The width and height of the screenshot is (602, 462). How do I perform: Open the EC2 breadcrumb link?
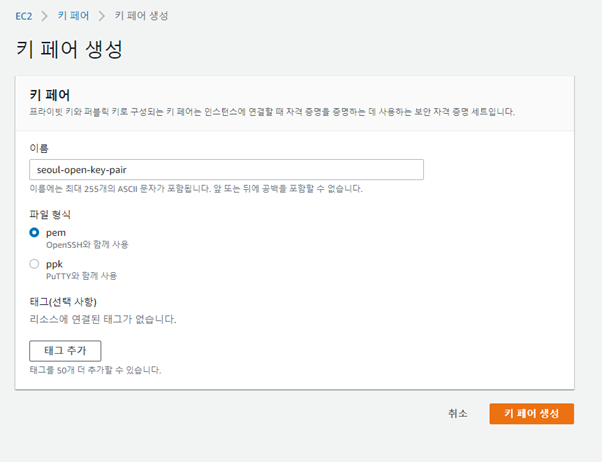point(23,16)
